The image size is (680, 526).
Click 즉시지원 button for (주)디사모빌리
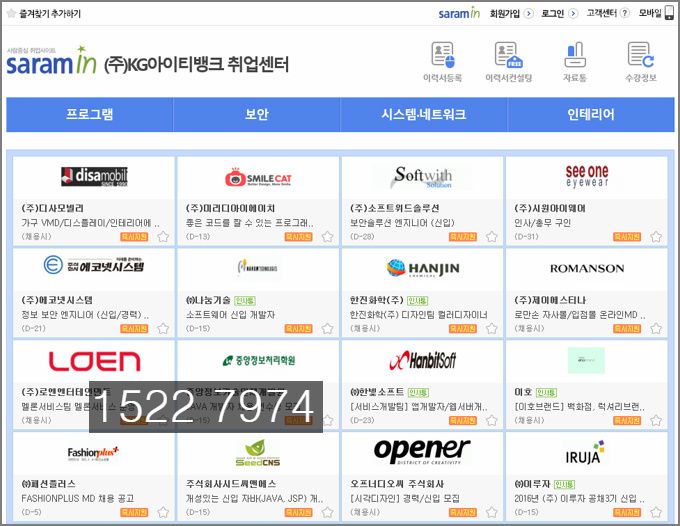134,237
